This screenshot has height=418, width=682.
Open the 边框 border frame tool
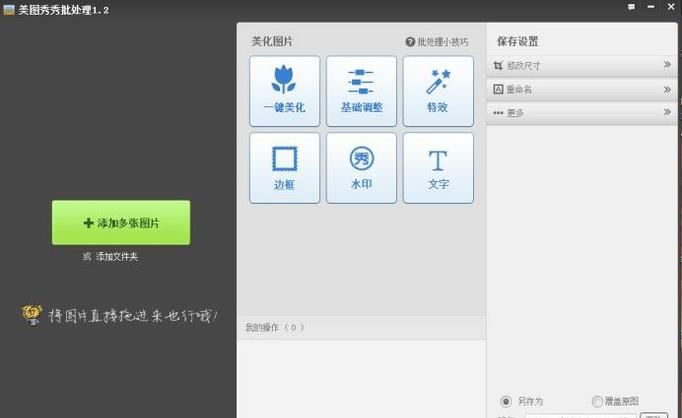pyautogui.click(x=284, y=168)
